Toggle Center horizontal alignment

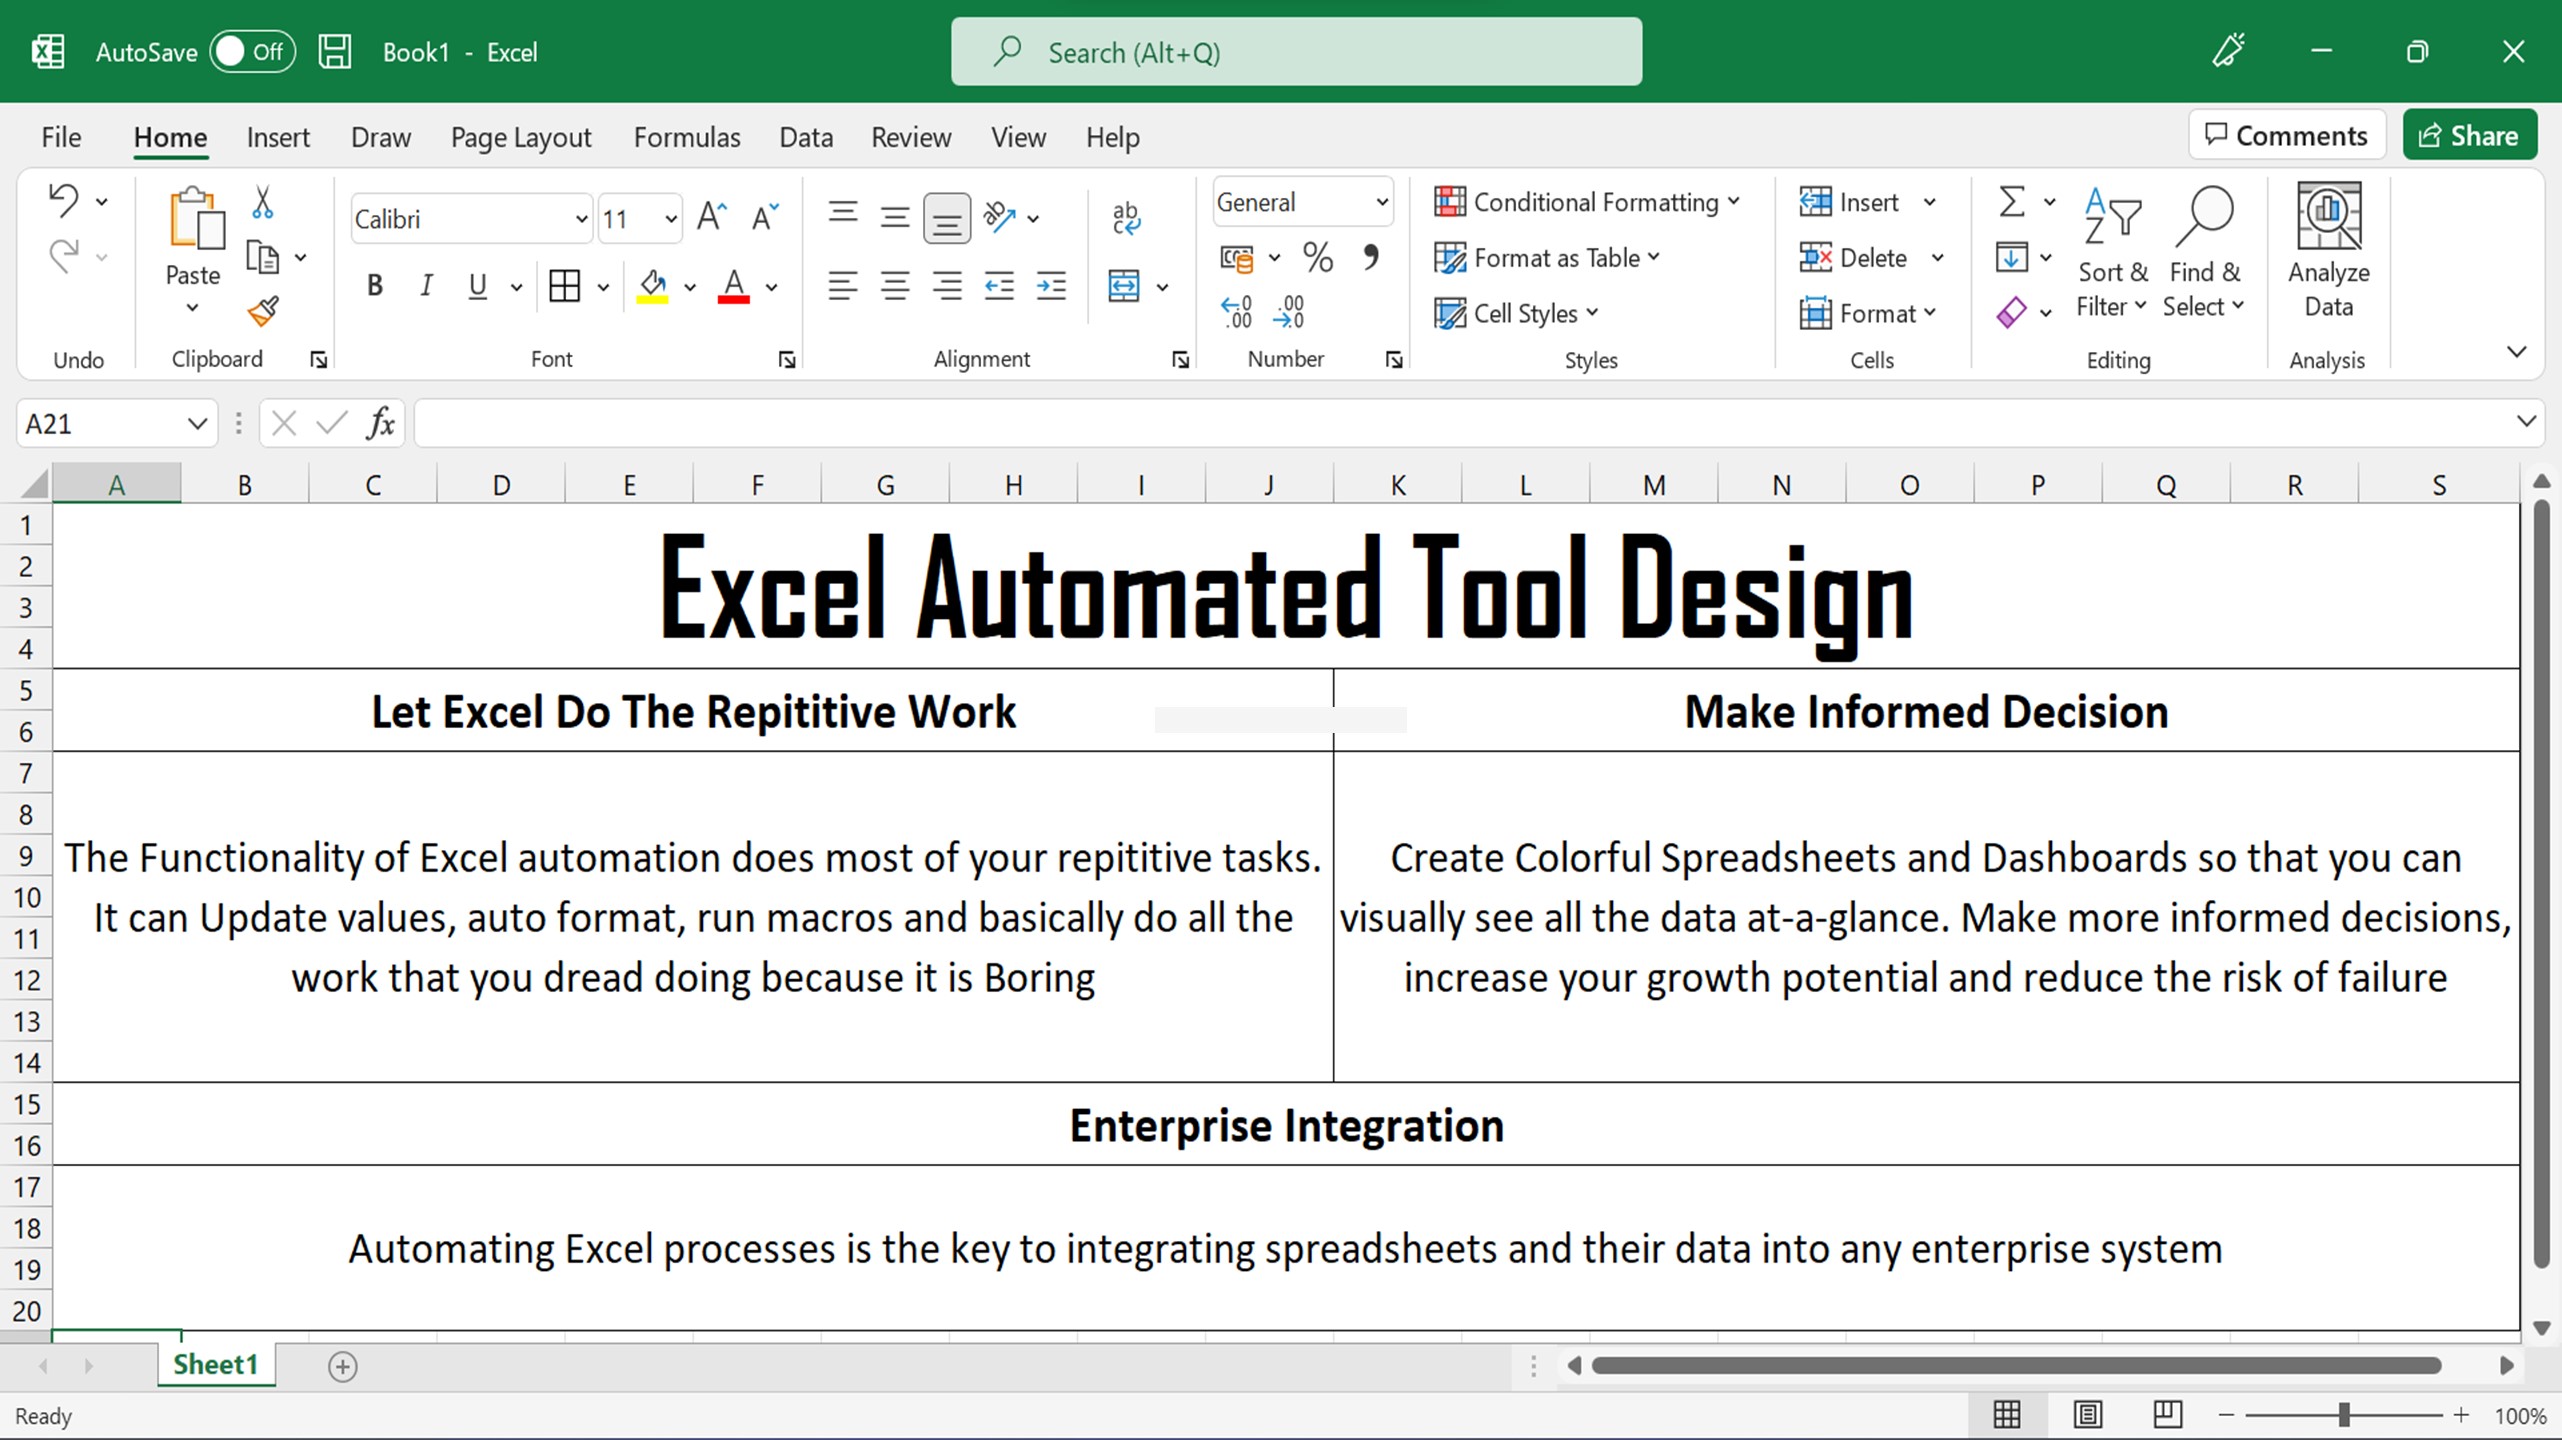[895, 287]
